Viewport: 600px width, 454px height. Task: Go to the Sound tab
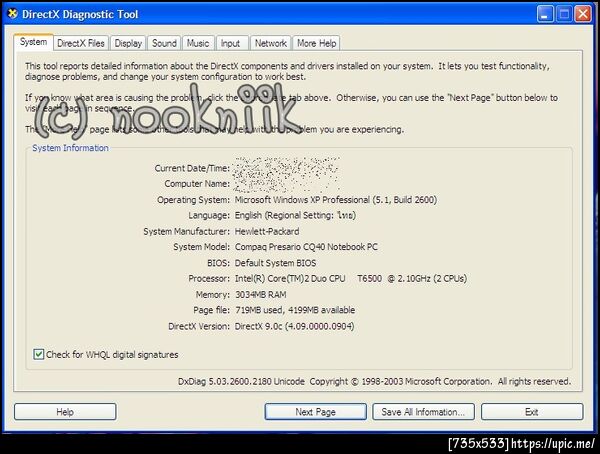164,43
